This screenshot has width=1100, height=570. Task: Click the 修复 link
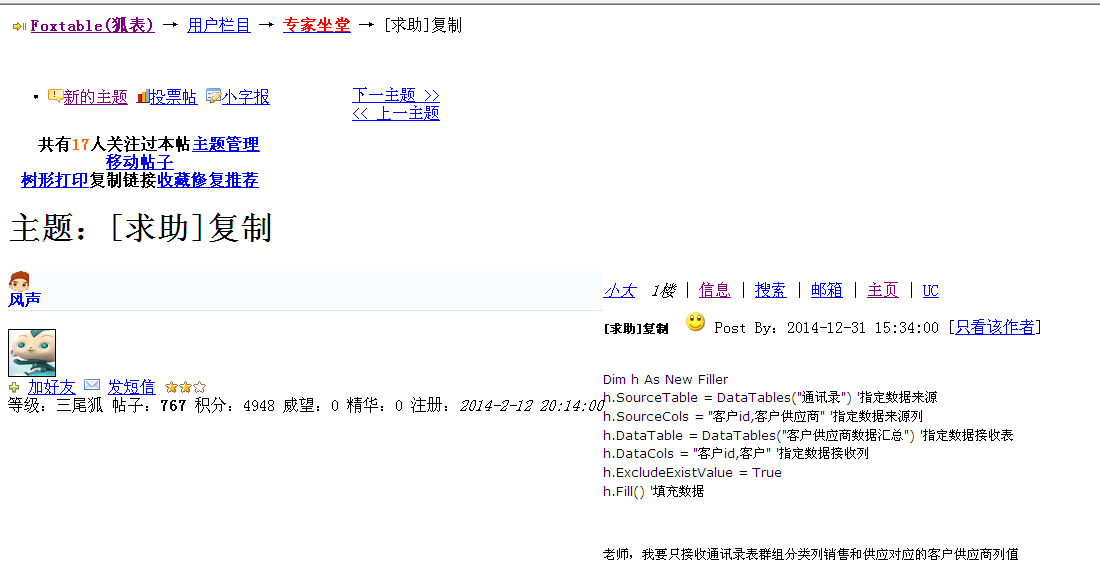pyautogui.click(x=208, y=180)
